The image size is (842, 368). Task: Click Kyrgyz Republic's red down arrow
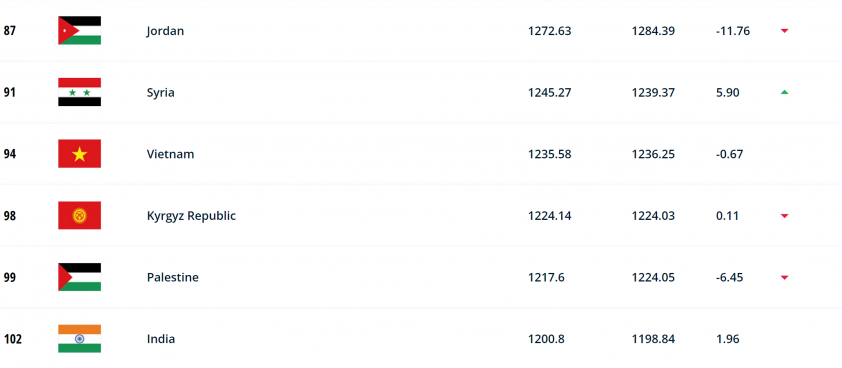(785, 216)
